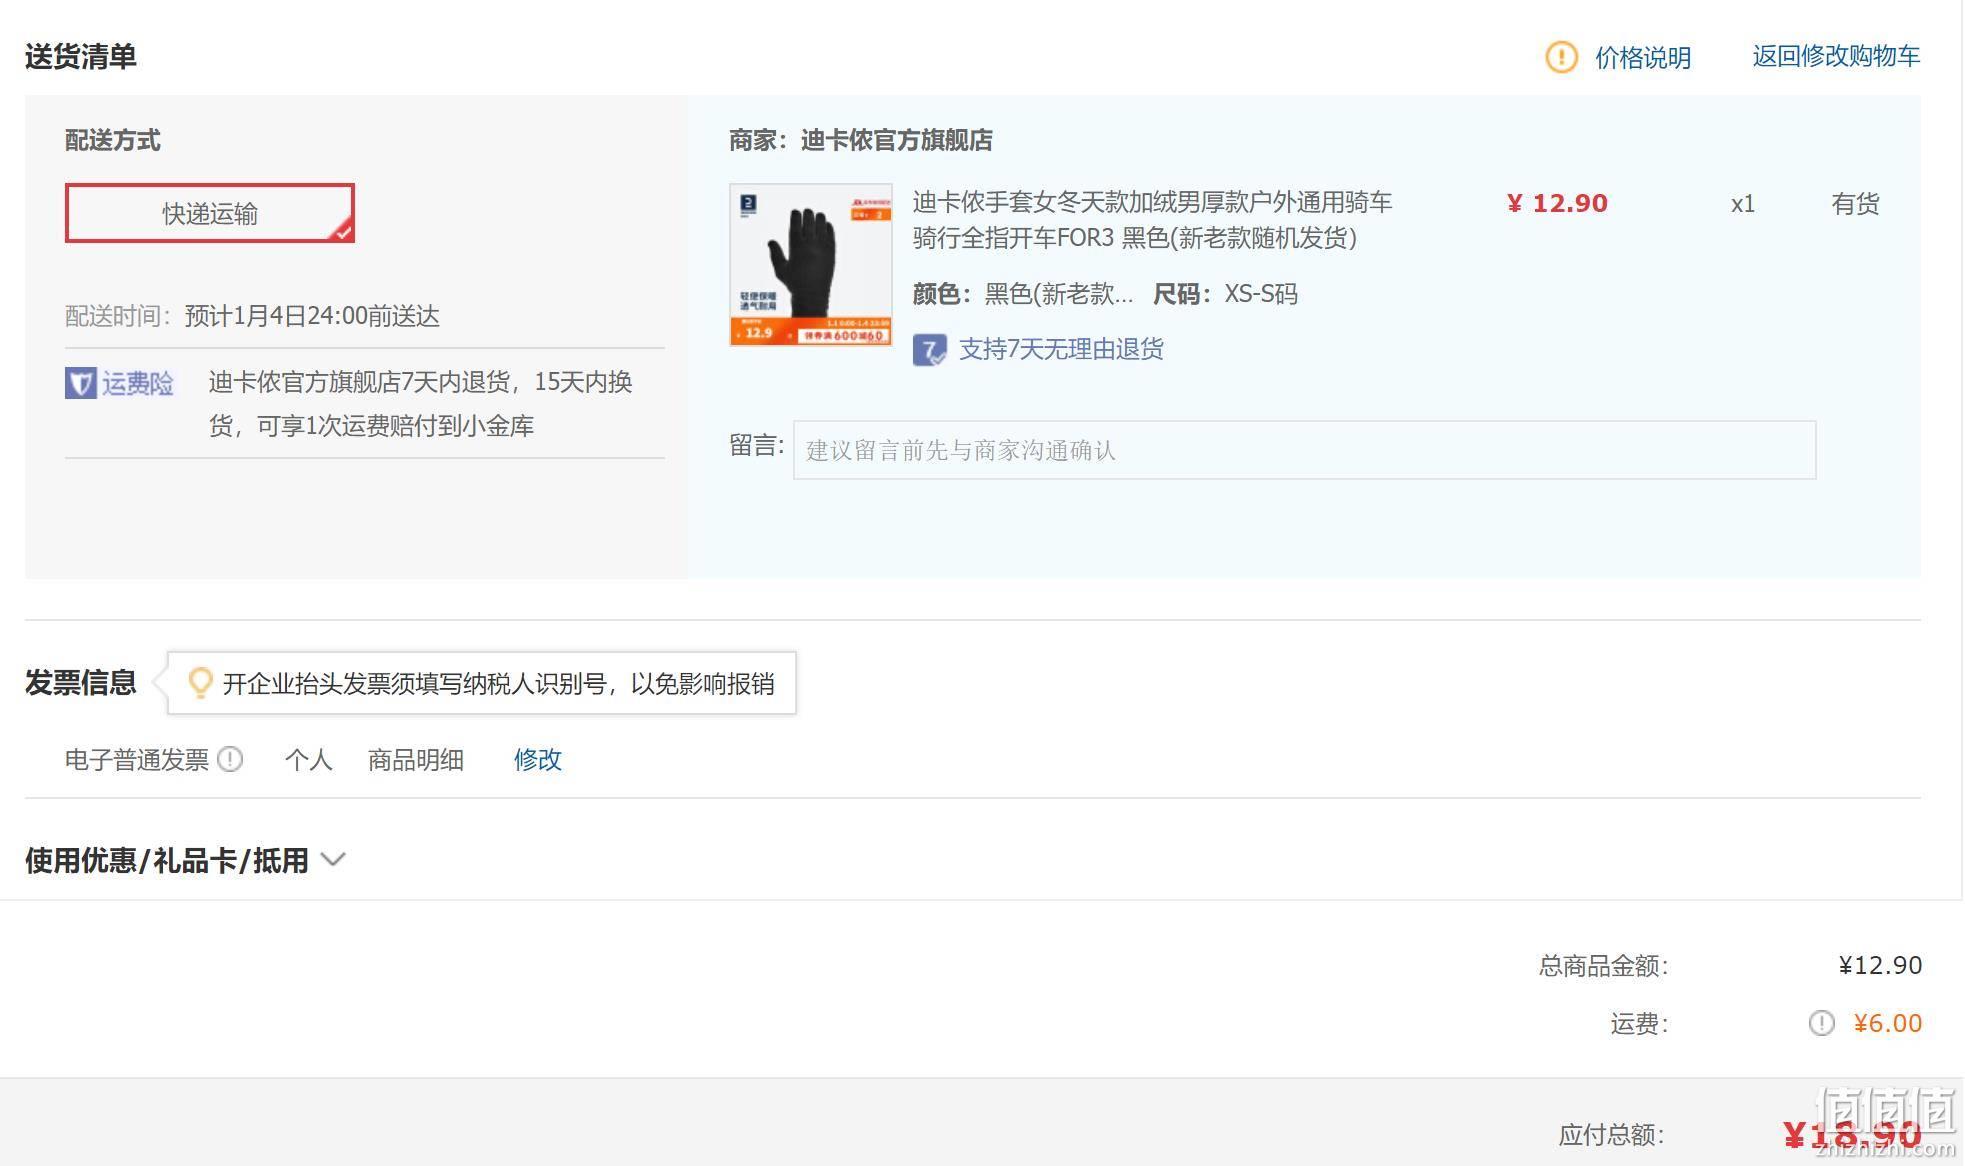Click the quantity text x1
The image size is (1965, 1166).
point(1743,204)
